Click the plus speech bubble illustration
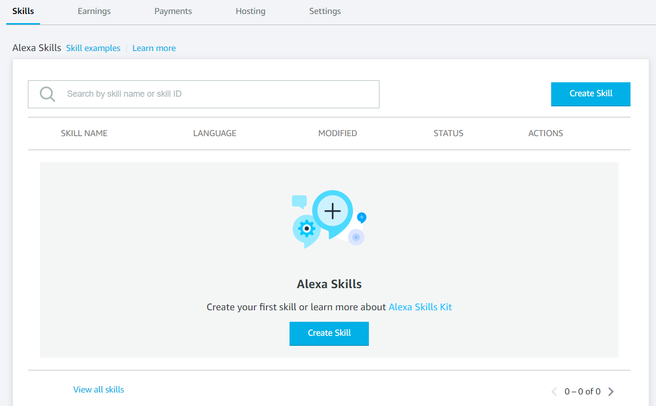This screenshot has height=406, width=656. pos(333,214)
